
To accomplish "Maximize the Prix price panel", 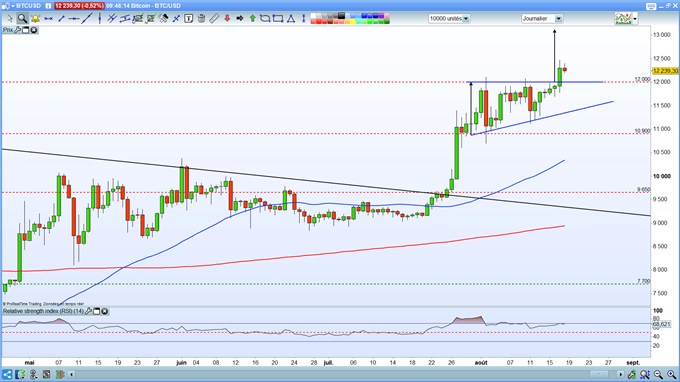I will (x=26, y=30).
